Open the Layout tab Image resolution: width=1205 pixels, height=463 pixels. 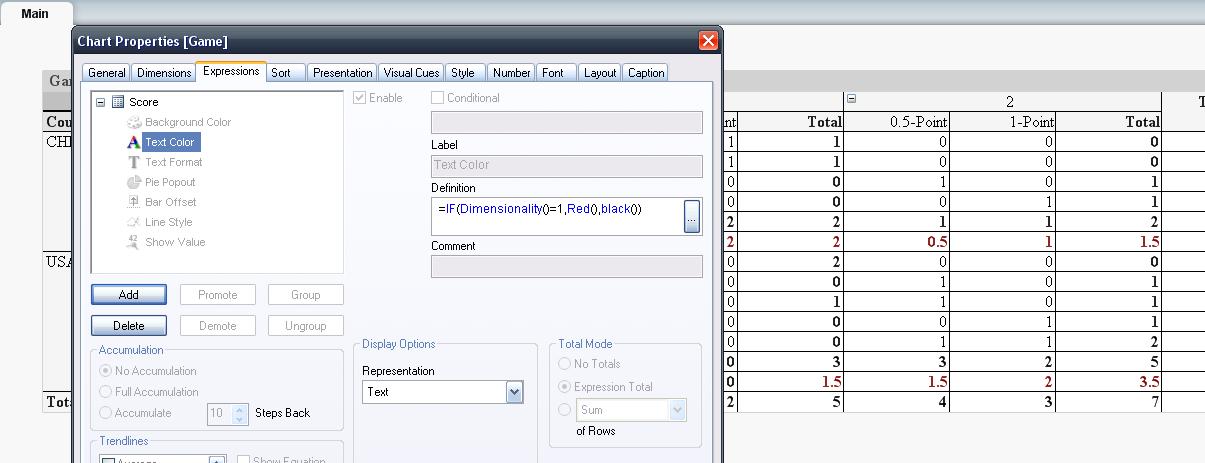(x=600, y=73)
